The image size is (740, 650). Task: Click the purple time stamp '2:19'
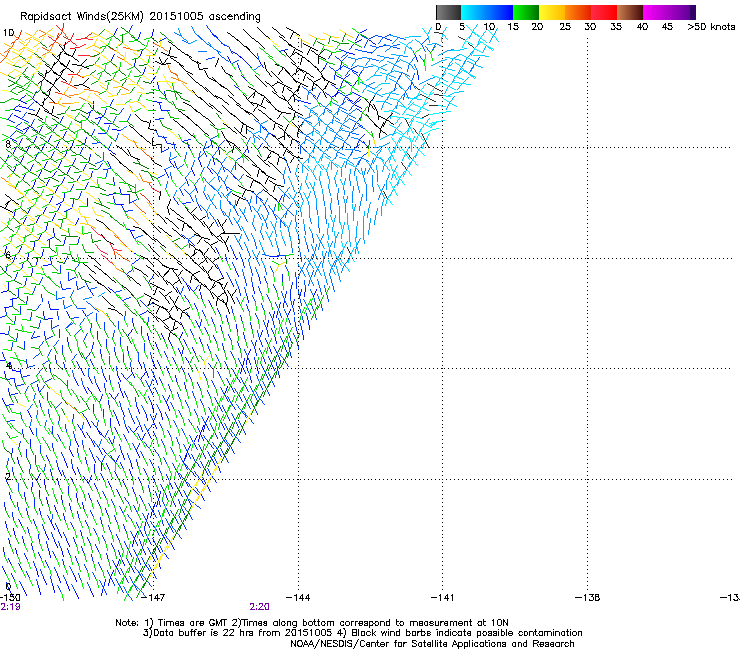[x=10, y=607]
